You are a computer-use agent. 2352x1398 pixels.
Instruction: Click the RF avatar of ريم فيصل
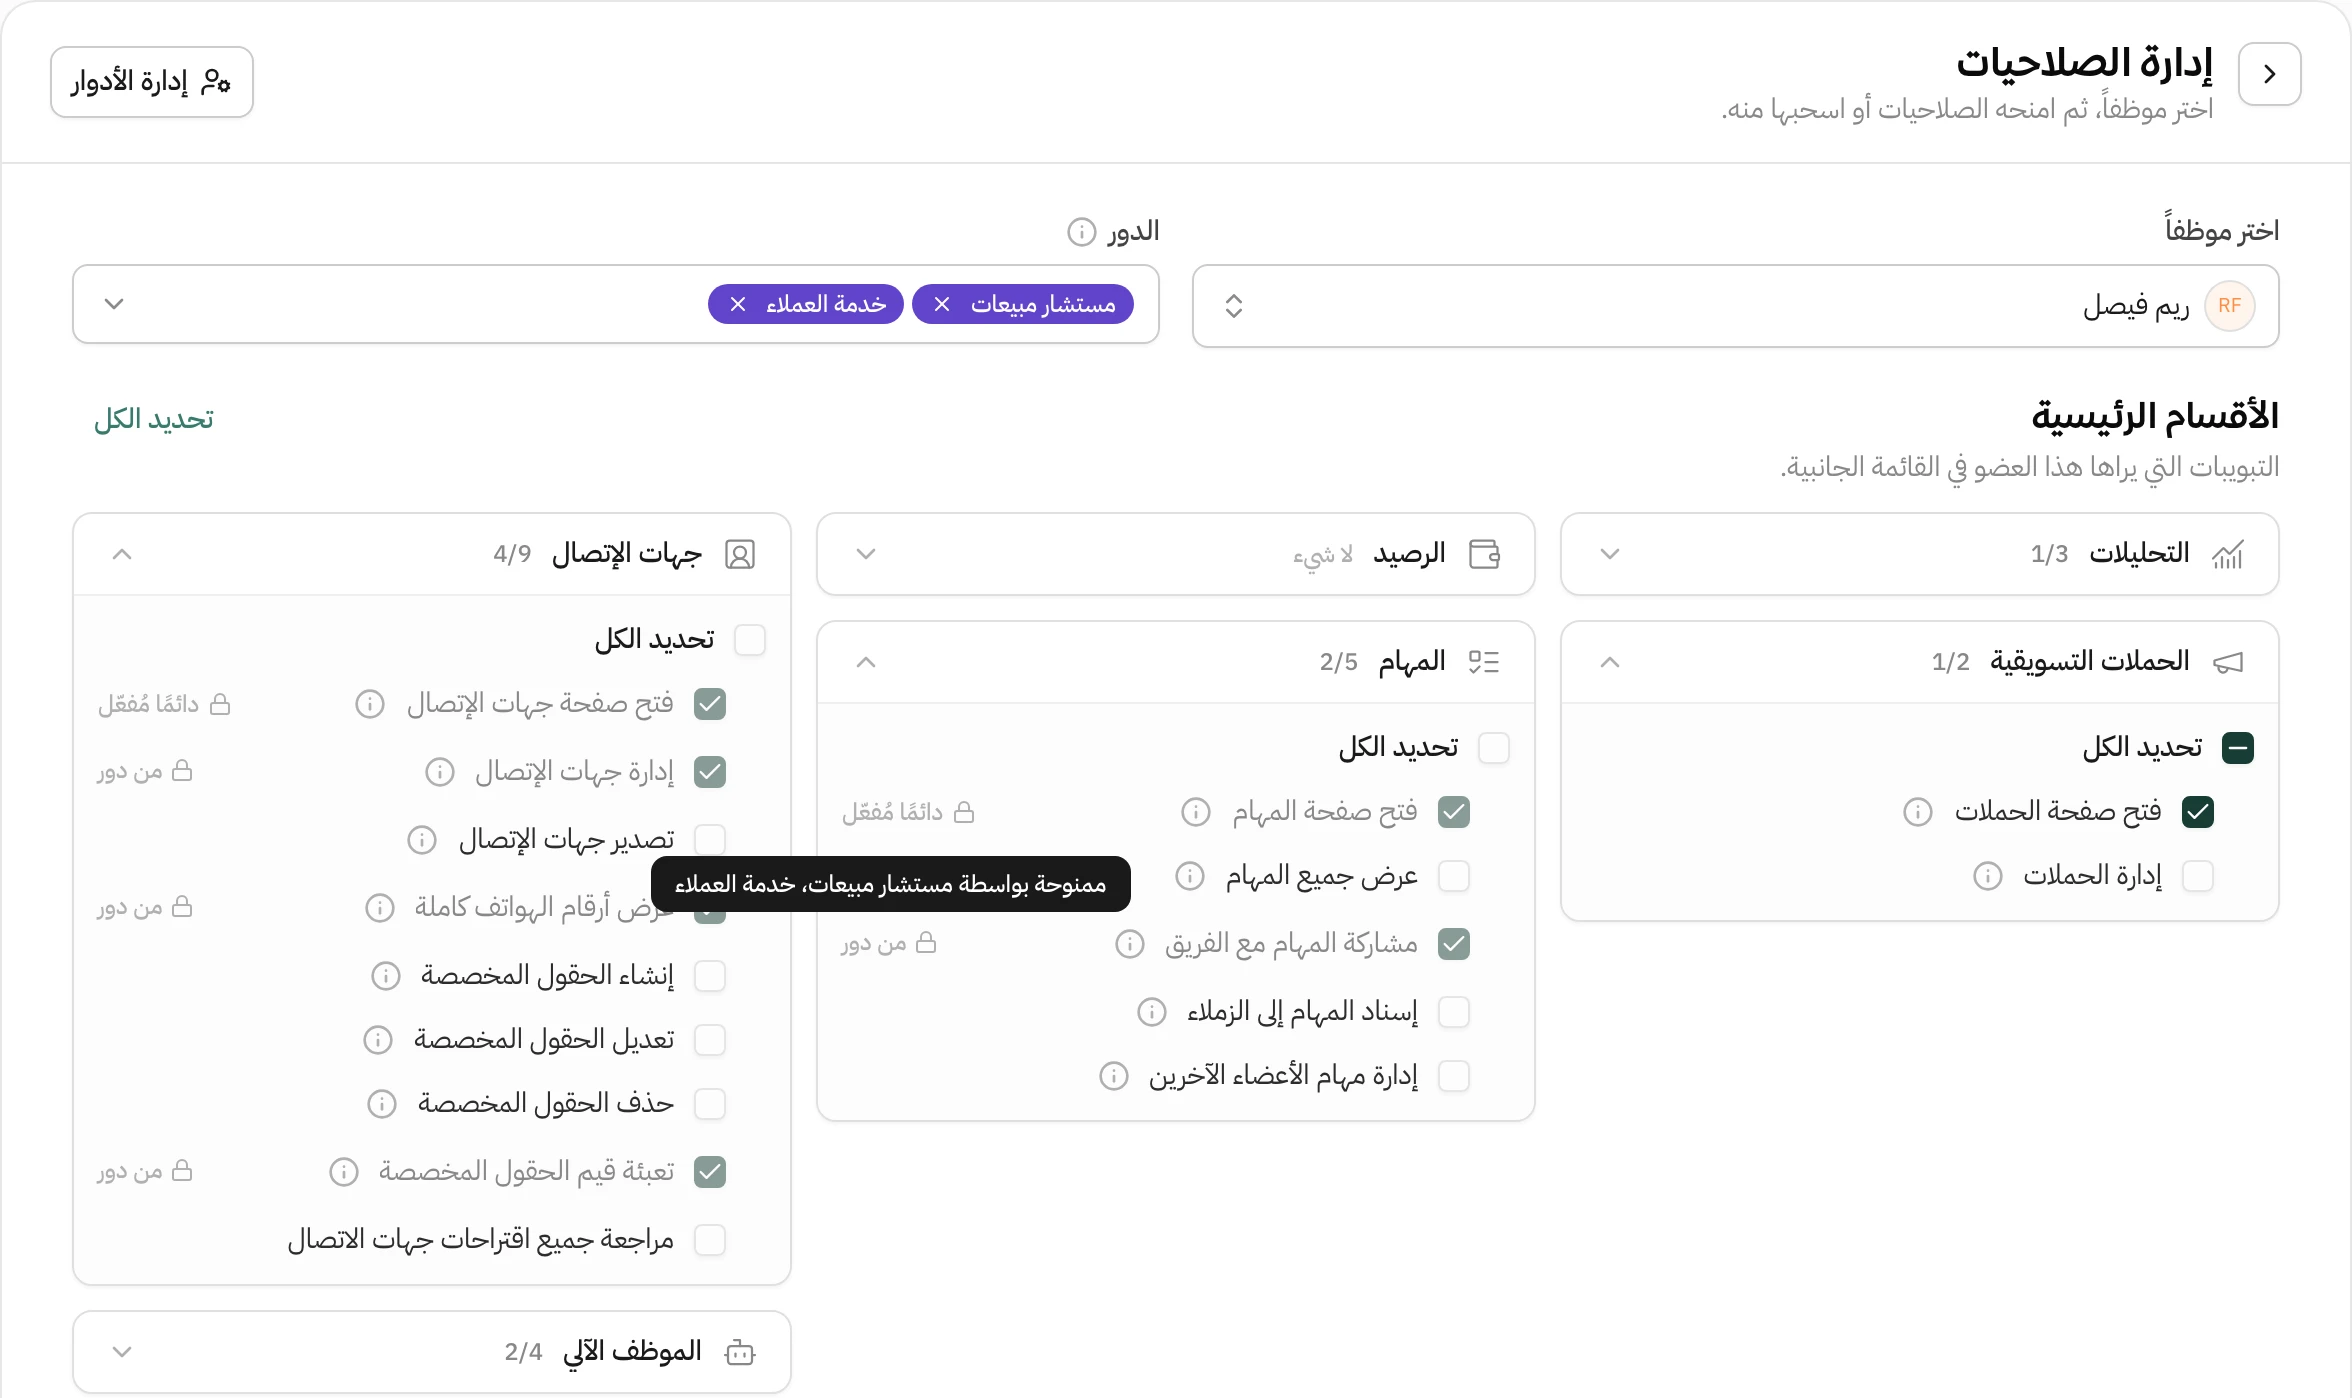pos(2229,306)
